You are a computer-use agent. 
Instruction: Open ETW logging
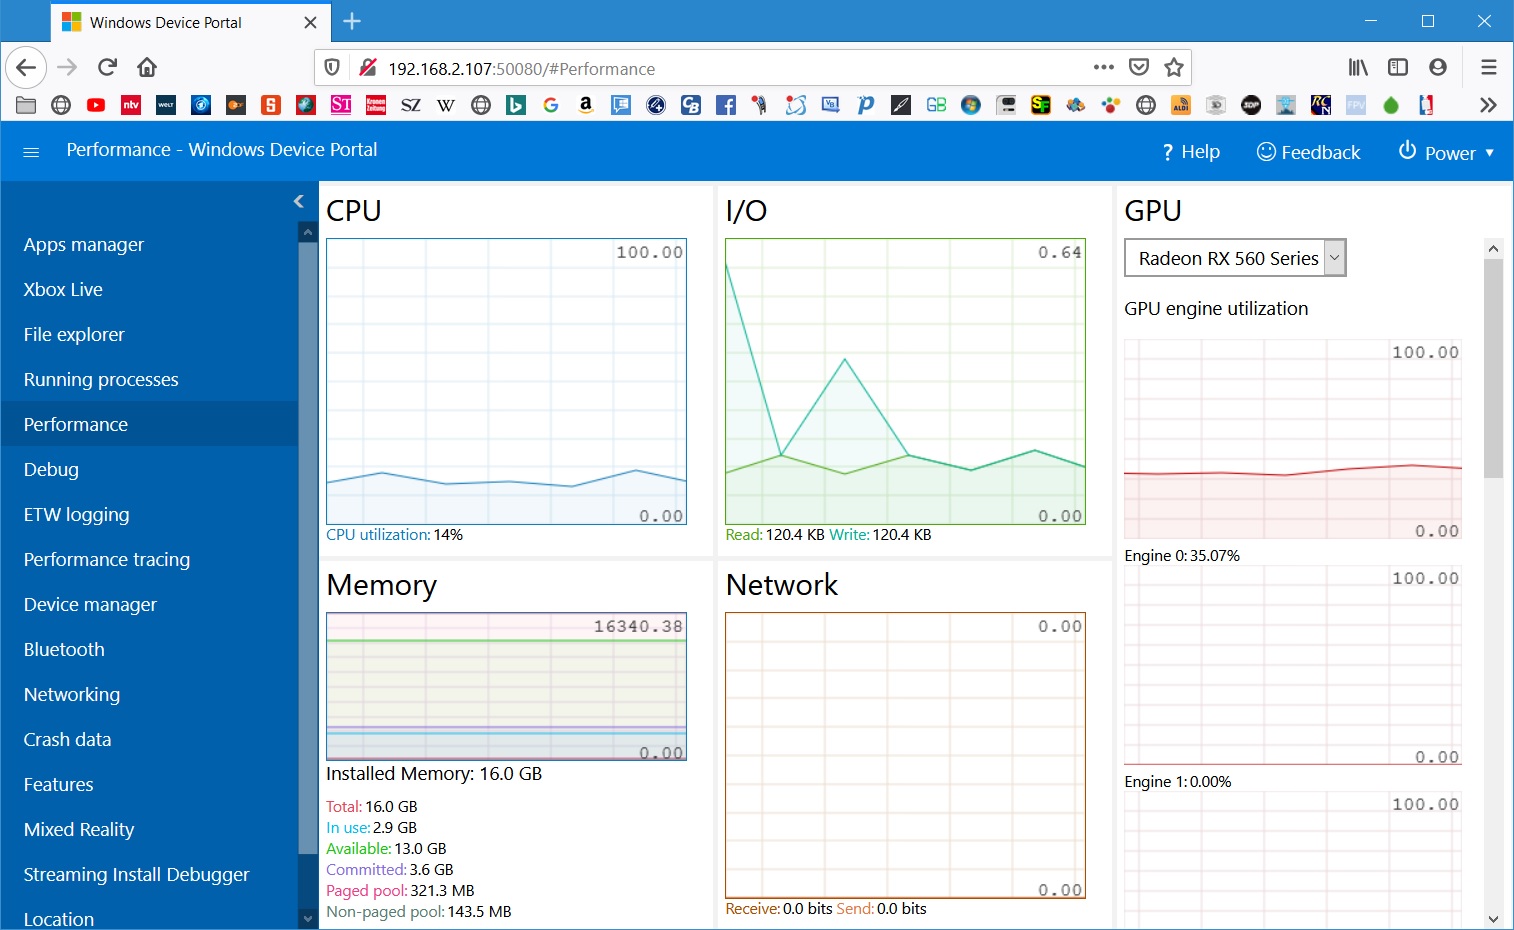[76, 515]
